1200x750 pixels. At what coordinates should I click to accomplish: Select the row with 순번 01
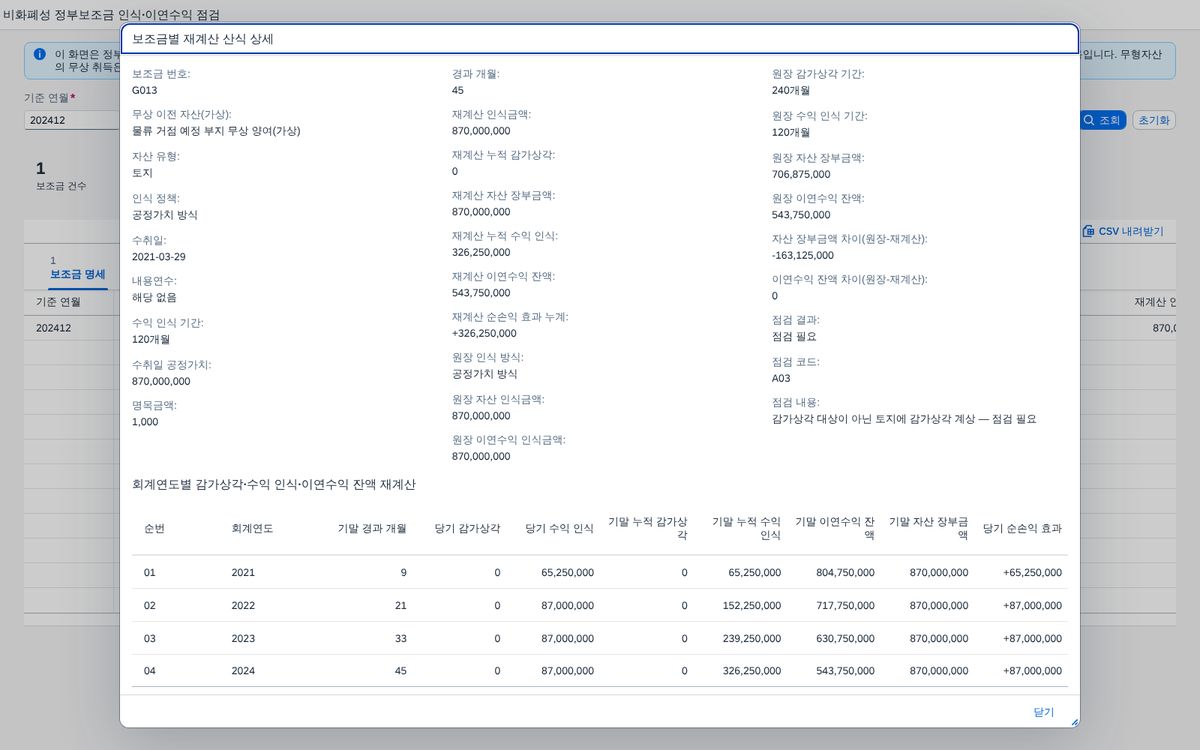600,572
